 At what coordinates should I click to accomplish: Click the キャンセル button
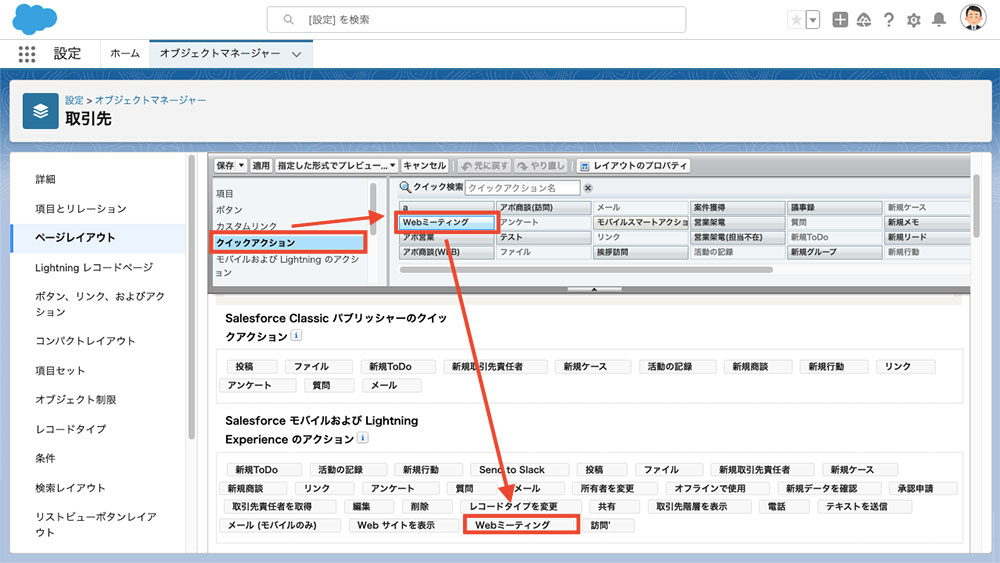(x=425, y=166)
